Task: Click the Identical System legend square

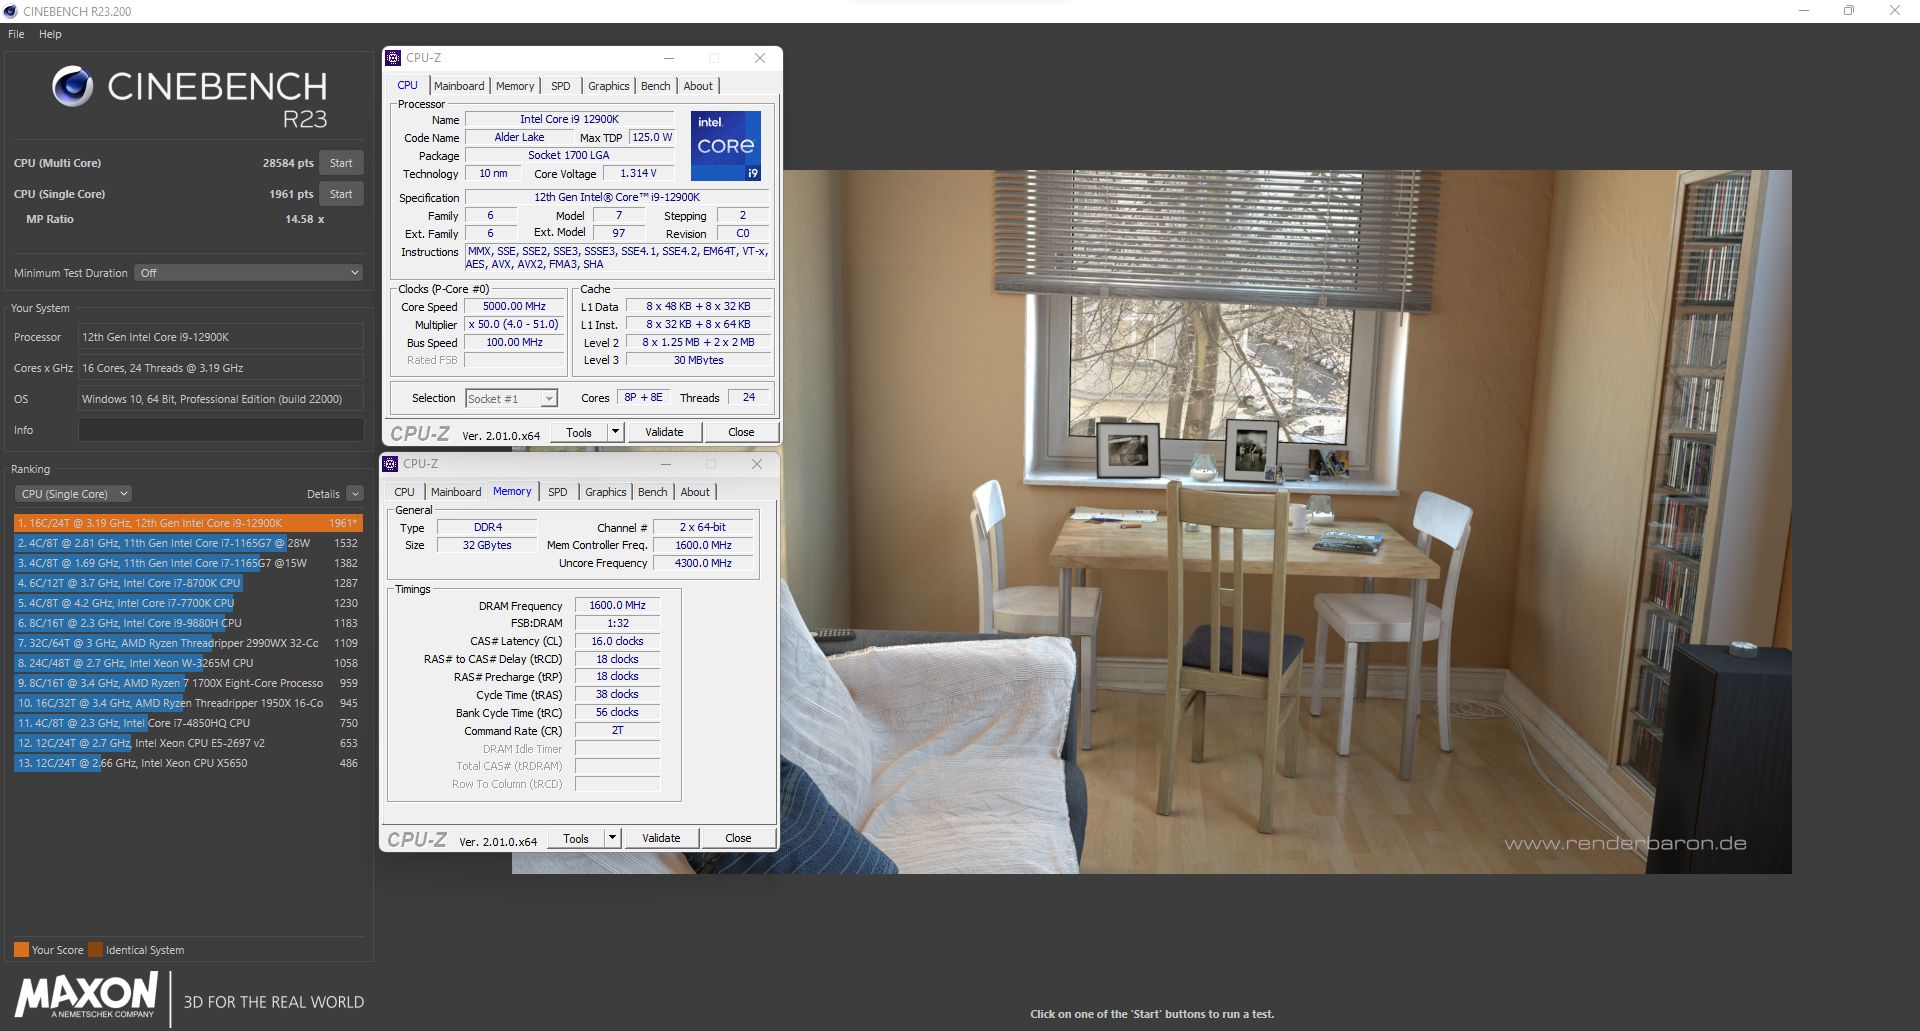Action: (95, 949)
